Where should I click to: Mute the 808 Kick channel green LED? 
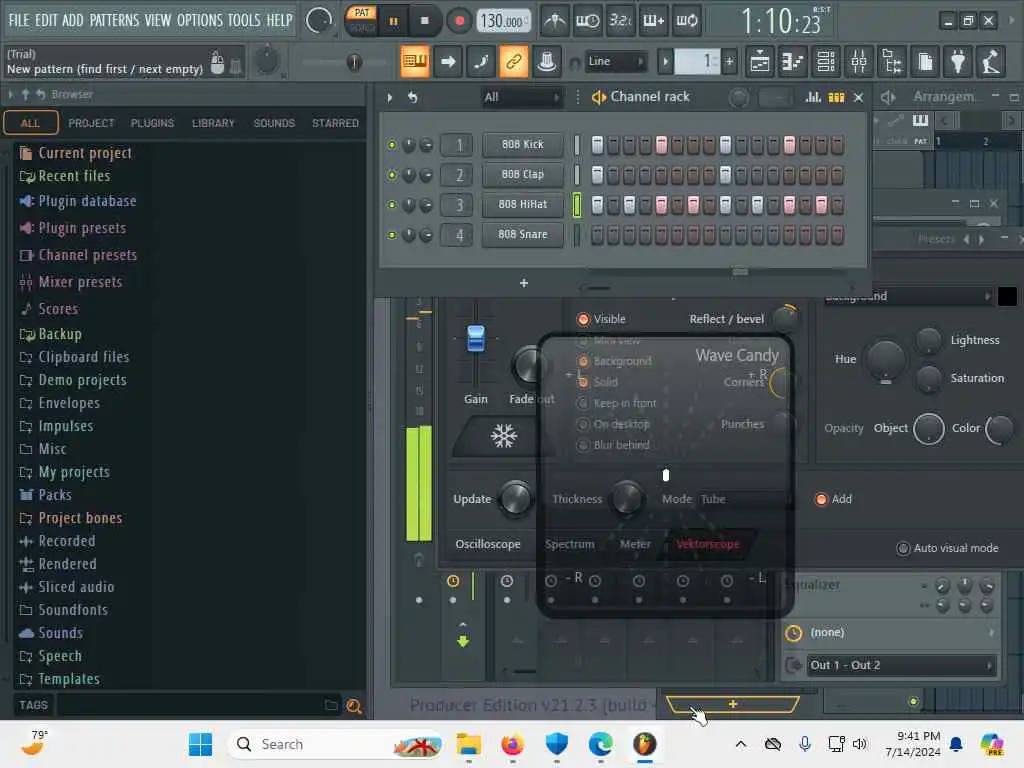(x=392, y=145)
